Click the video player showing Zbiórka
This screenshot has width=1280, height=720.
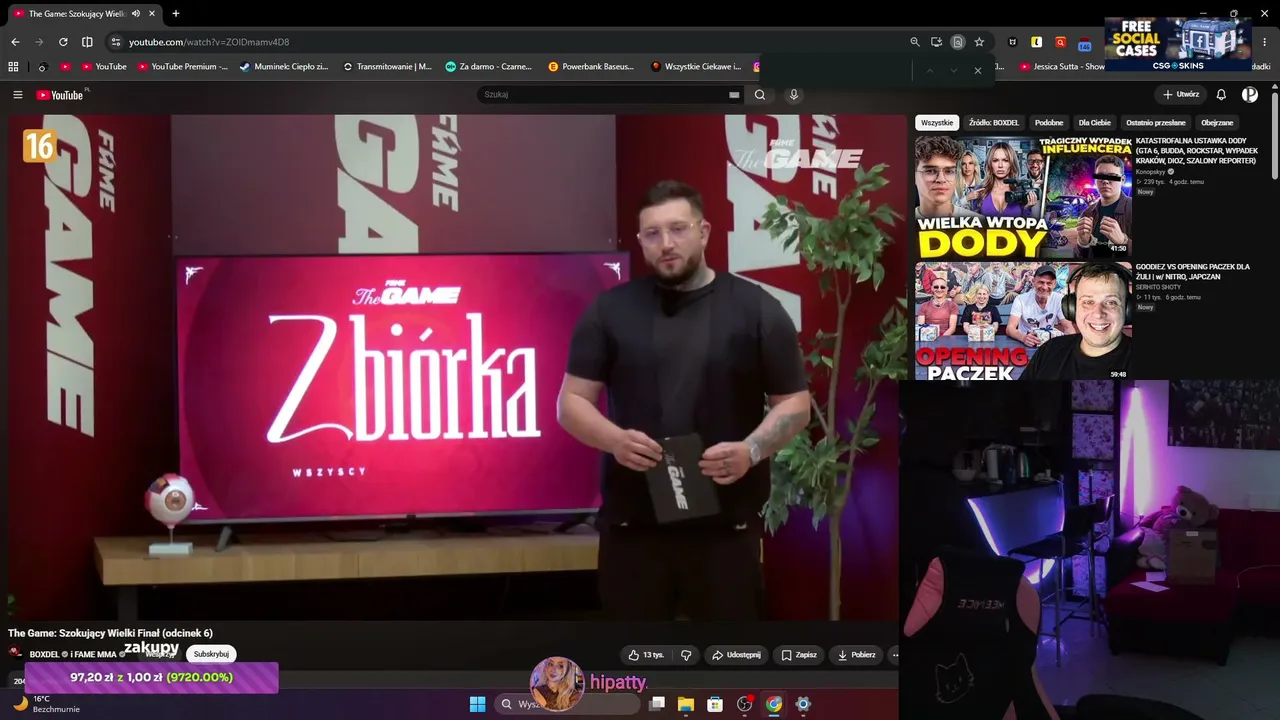453,367
